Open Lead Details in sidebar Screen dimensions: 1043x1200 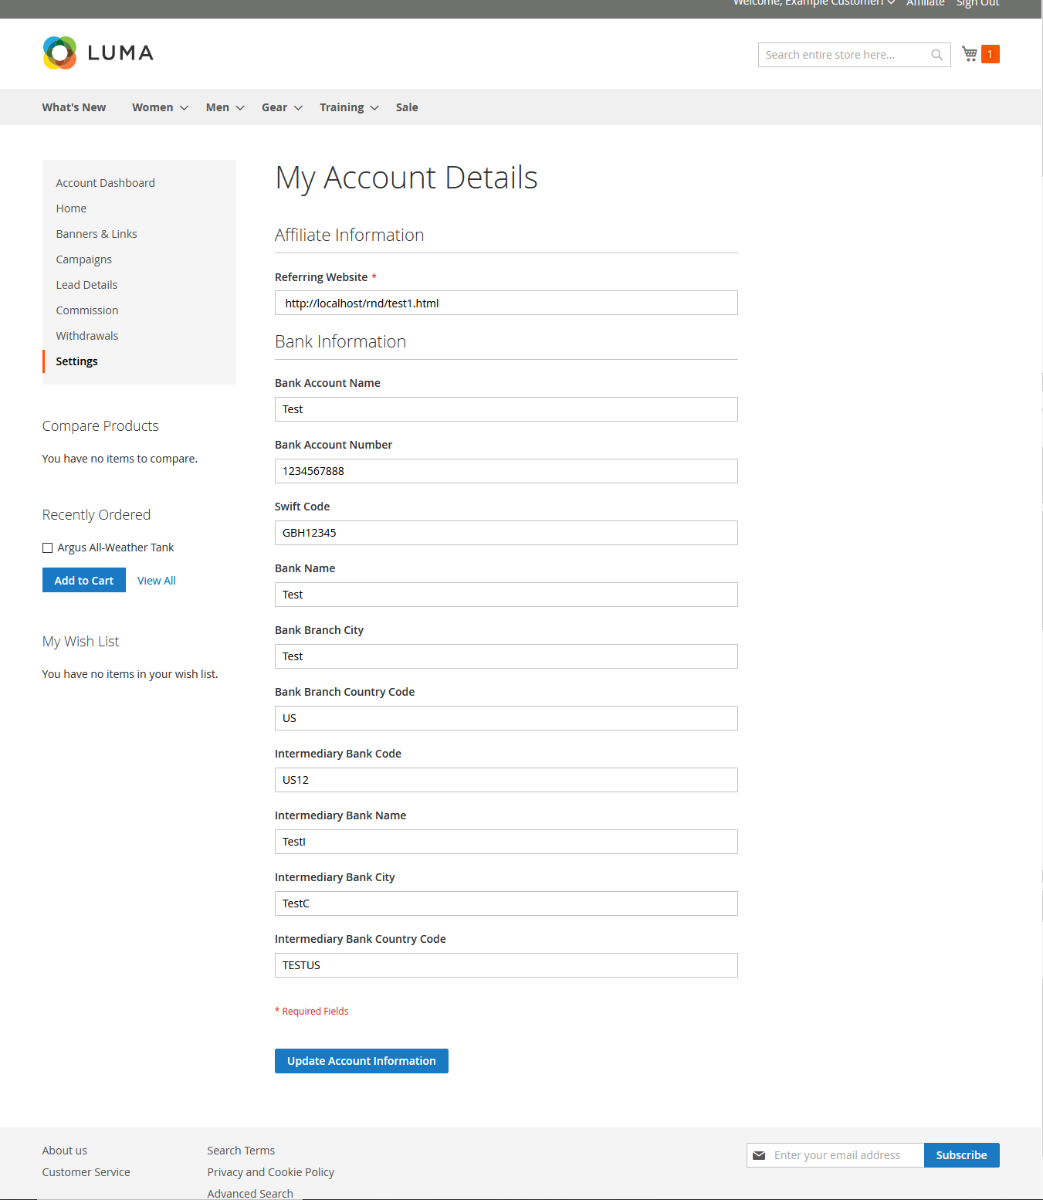[86, 285]
